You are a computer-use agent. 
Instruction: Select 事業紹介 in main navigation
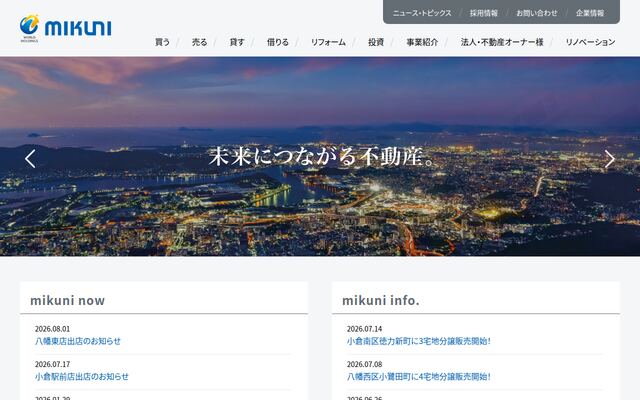point(422,42)
